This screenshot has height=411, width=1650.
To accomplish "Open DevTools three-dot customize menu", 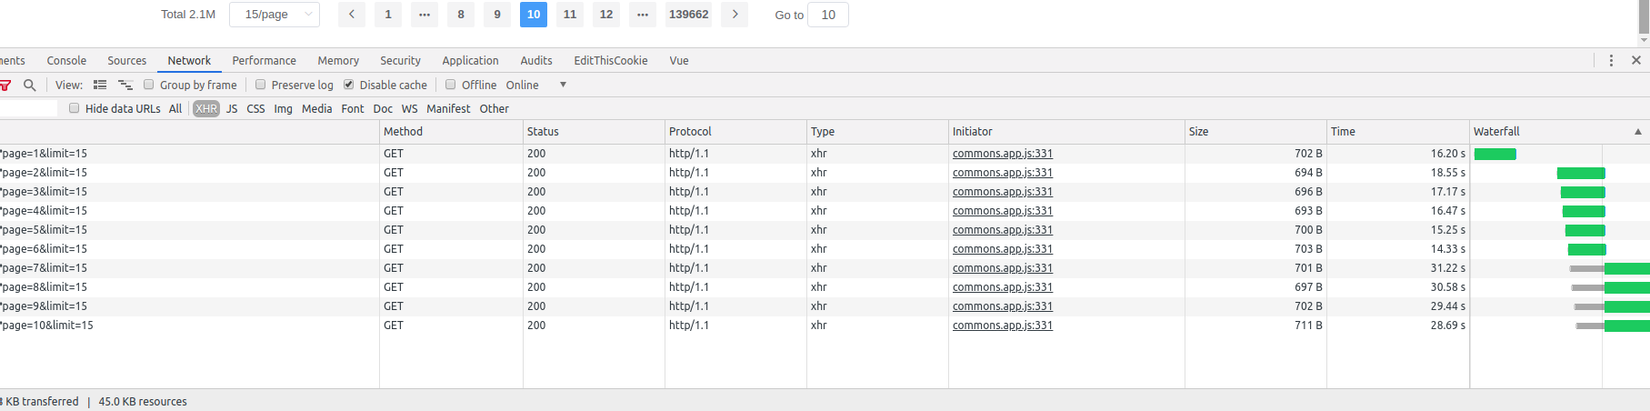I will coord(1611,61).
